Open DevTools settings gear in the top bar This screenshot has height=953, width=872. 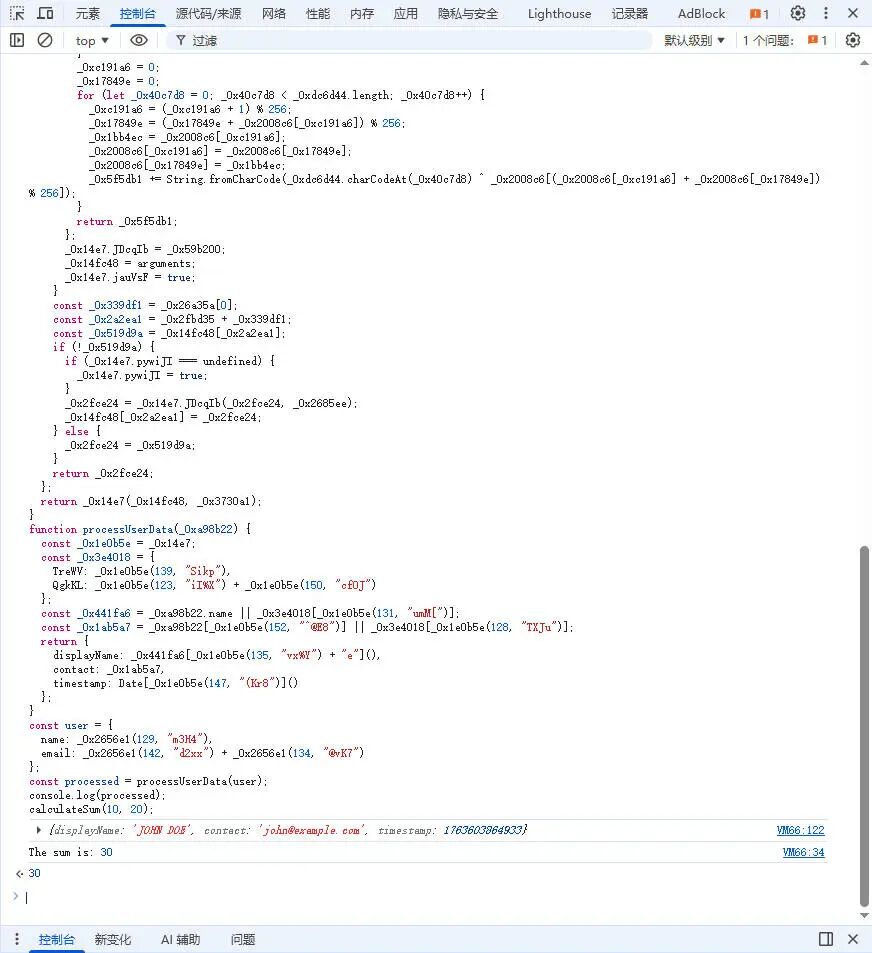pos(797,13)
